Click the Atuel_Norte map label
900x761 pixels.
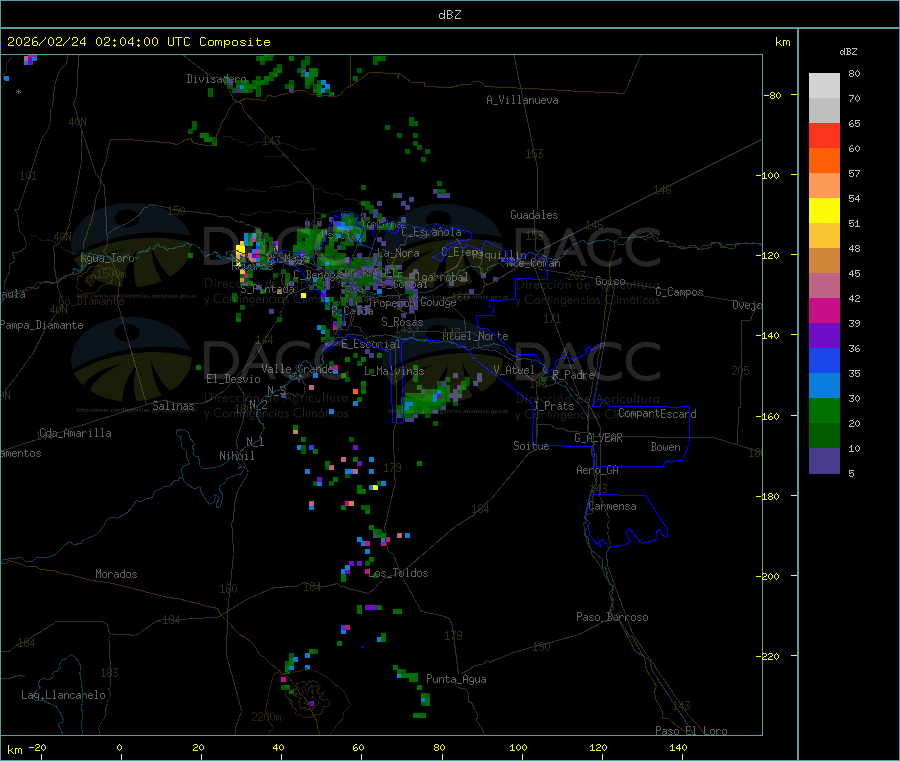pyautogui.click(x=475, y=336)
